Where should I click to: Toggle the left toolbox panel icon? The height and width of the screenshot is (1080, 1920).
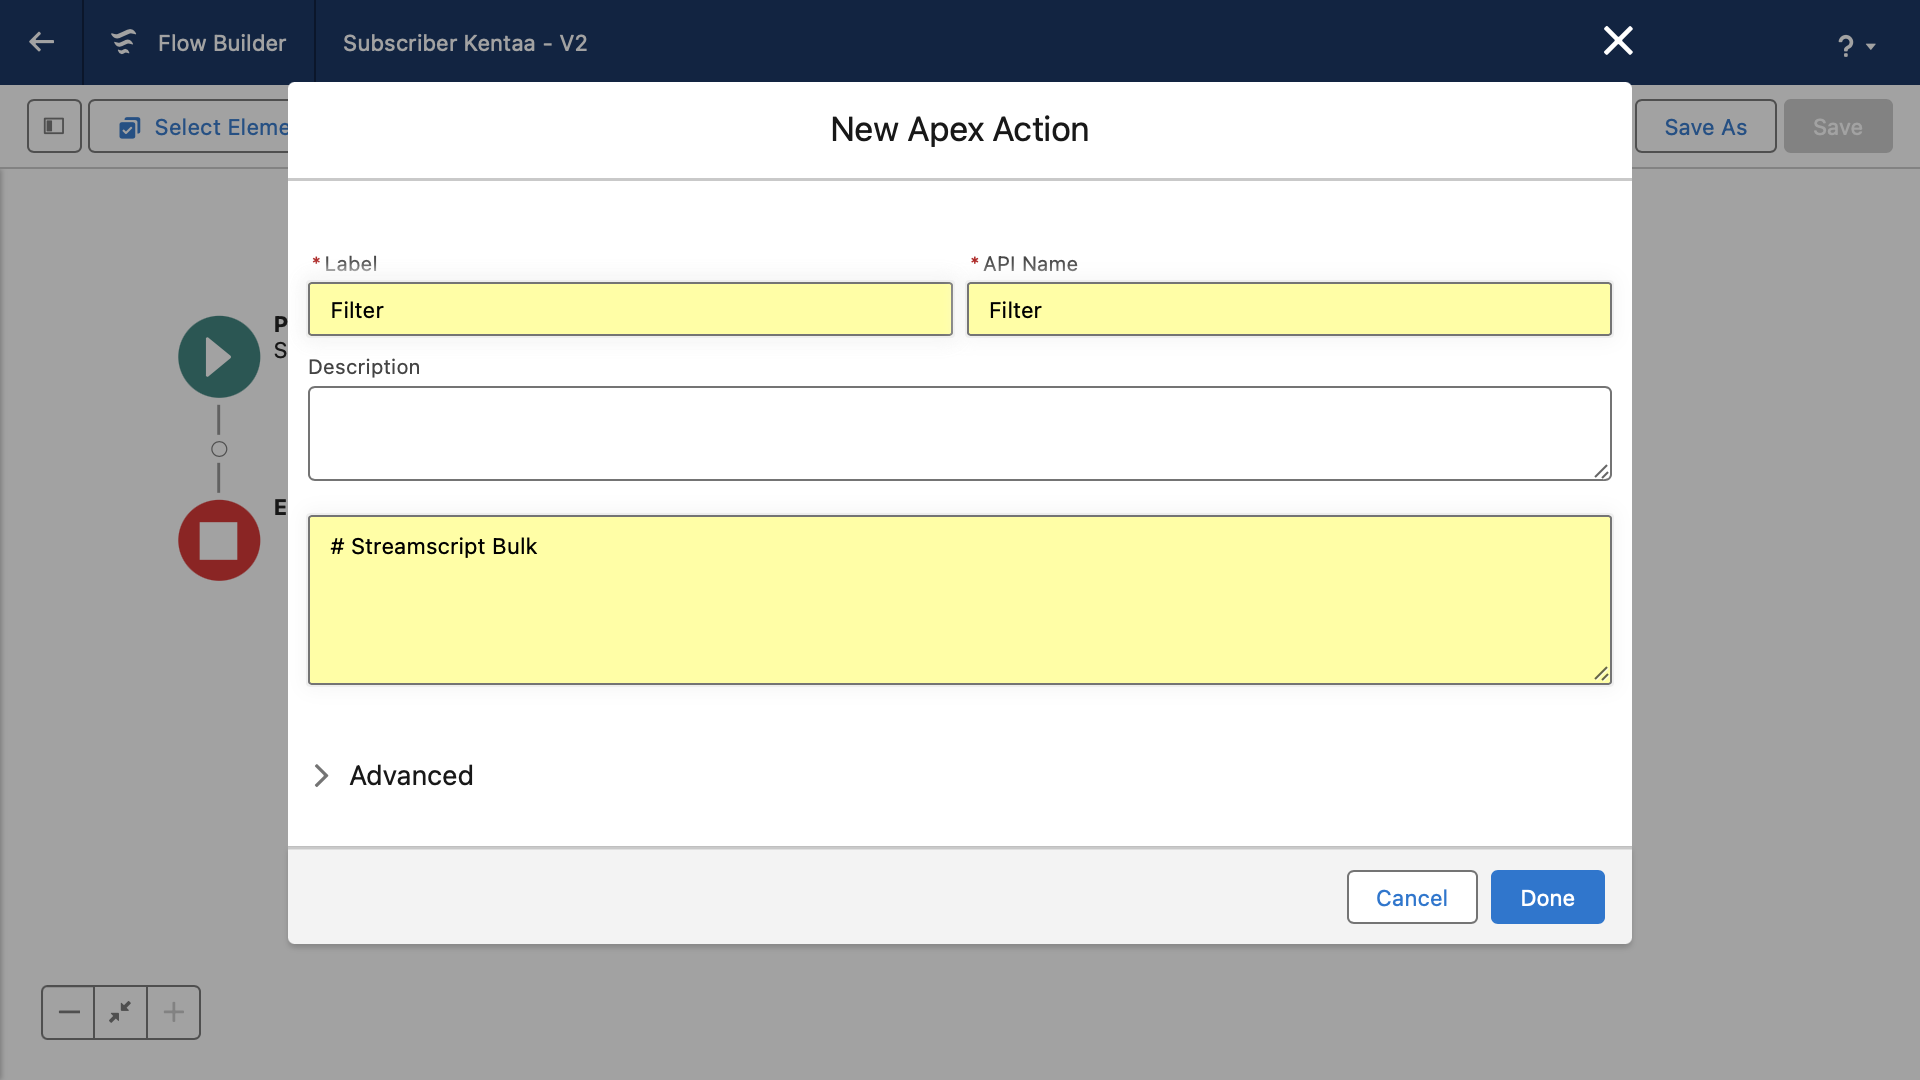[x=54, y=126]
